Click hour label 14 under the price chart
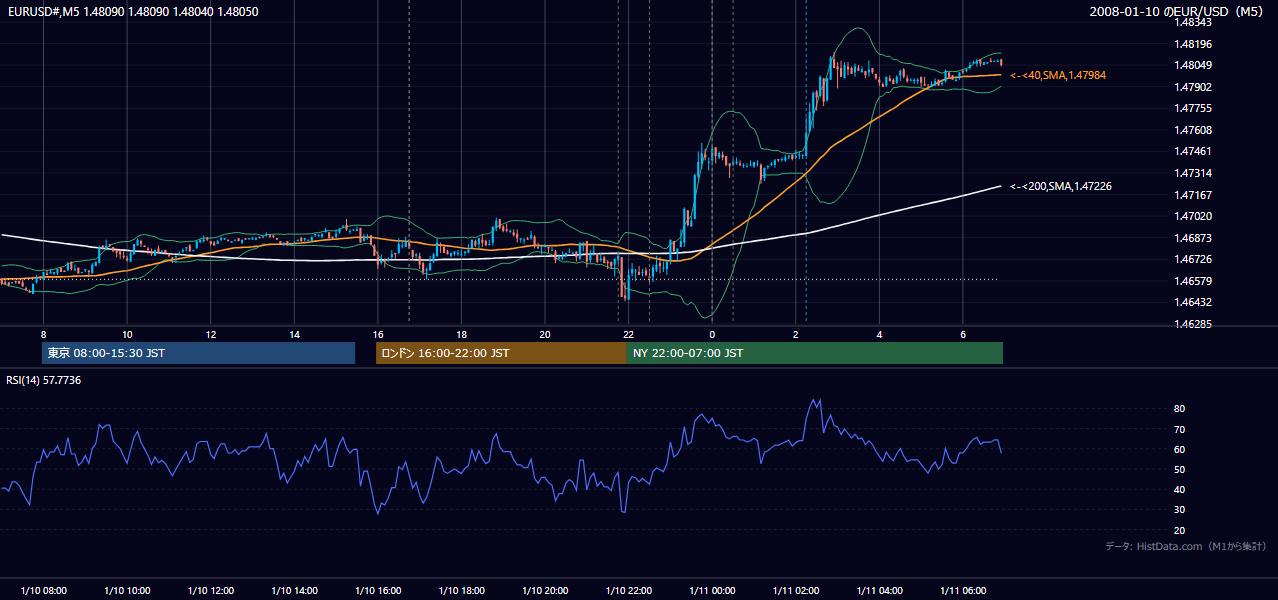Viewport: 1278px width, 600px height. [x=294, y=334]
